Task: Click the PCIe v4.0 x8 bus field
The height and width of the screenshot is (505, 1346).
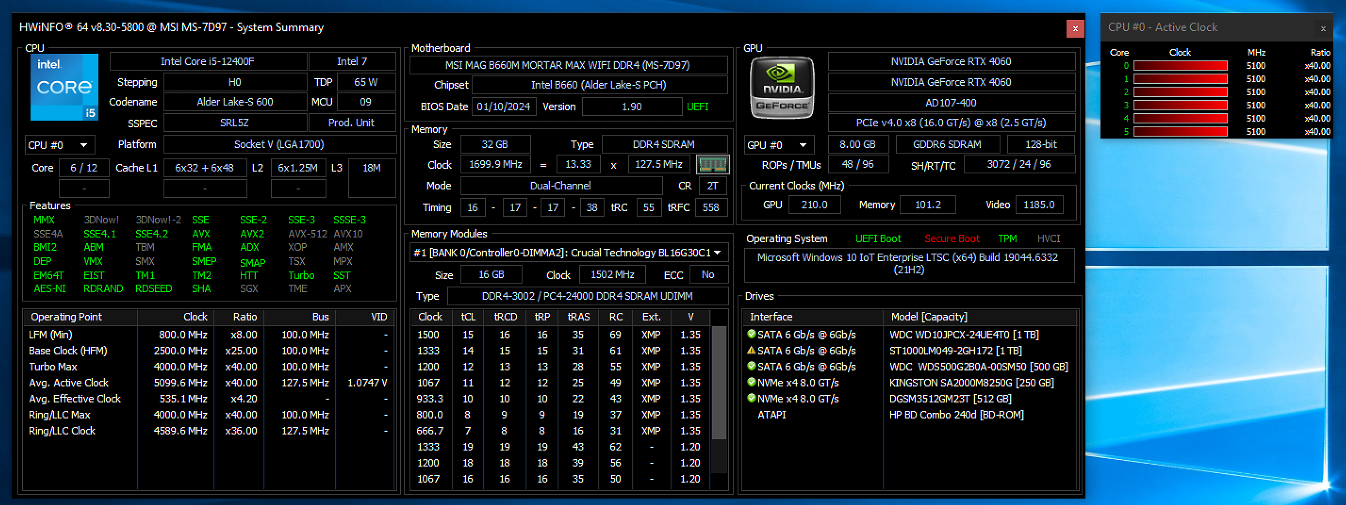Action: (952, 123)
